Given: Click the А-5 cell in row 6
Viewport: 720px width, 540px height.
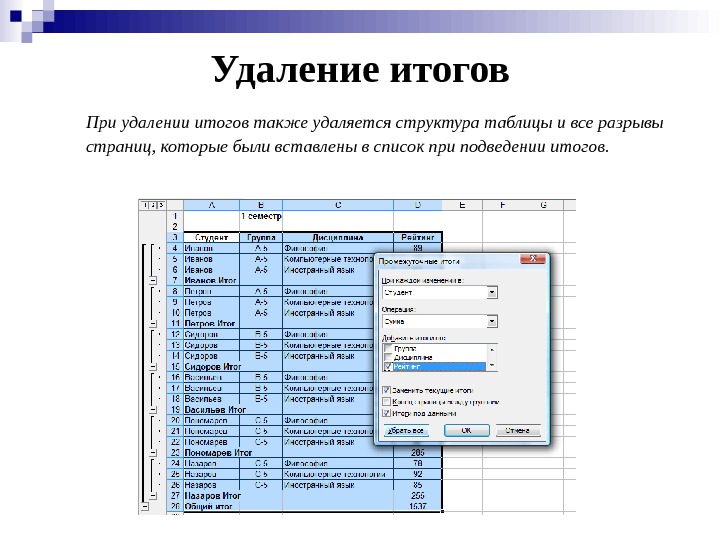Looking at the screenshot, I should [x=261, y=270].
